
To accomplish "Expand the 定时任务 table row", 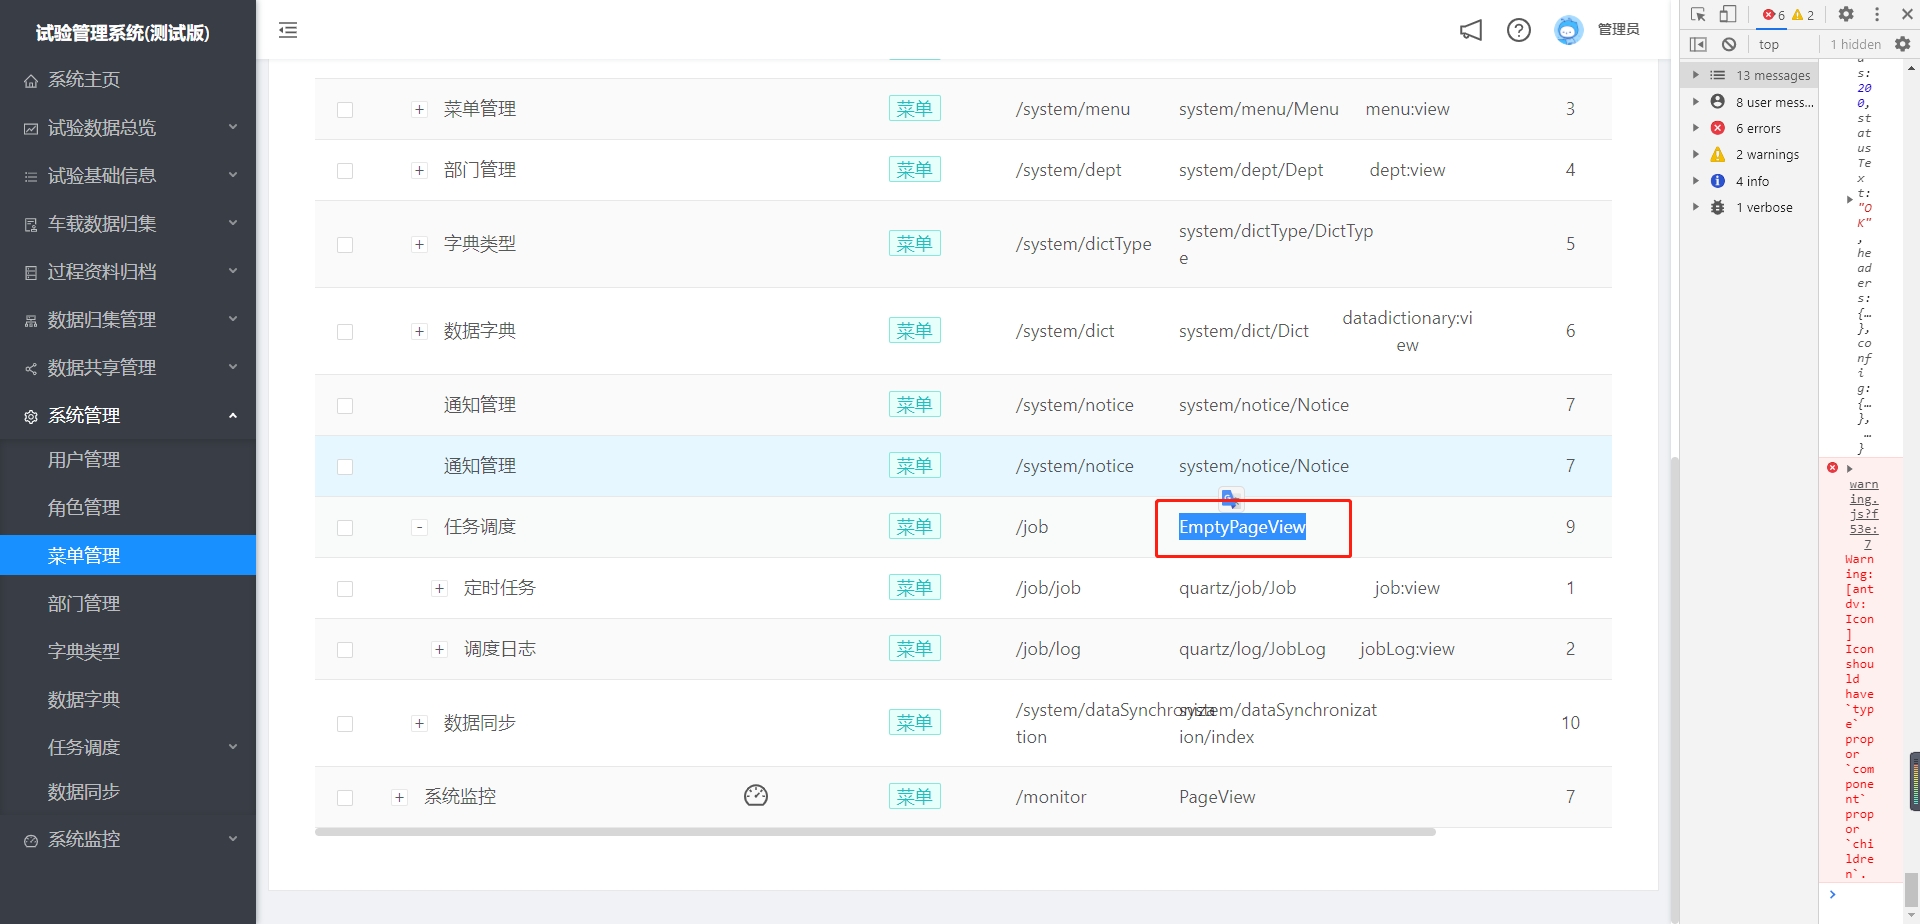I will coord(439,589).
